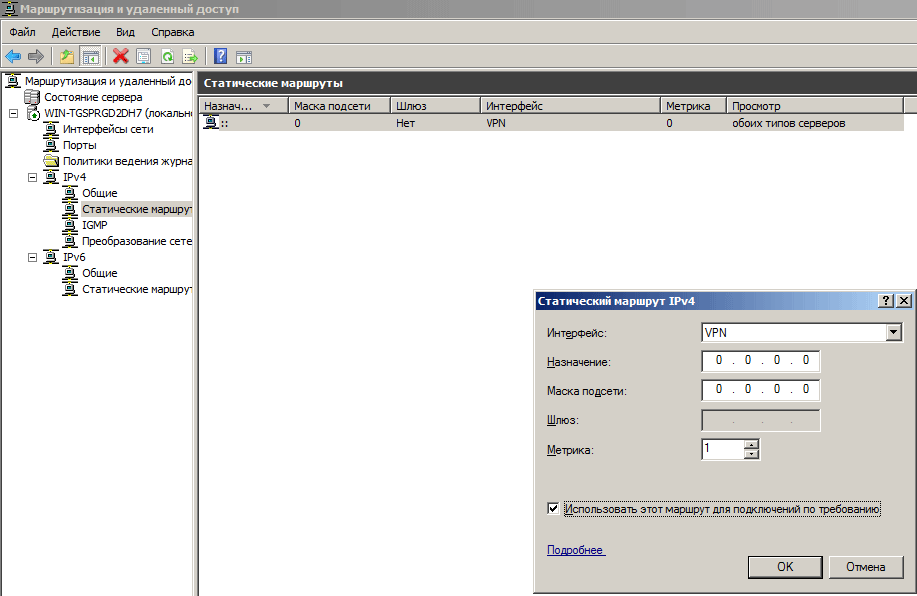Screen dimensions: 917x596
Task: Click the blue Back arrow toolbar icon
Action: click(x=13, y=56)
